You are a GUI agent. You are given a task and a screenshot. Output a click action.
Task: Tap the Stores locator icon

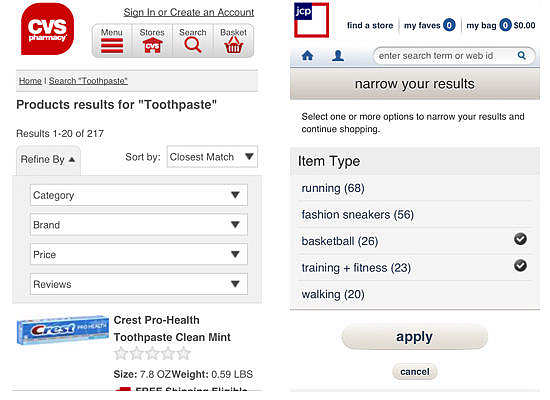tap(152, 46)
